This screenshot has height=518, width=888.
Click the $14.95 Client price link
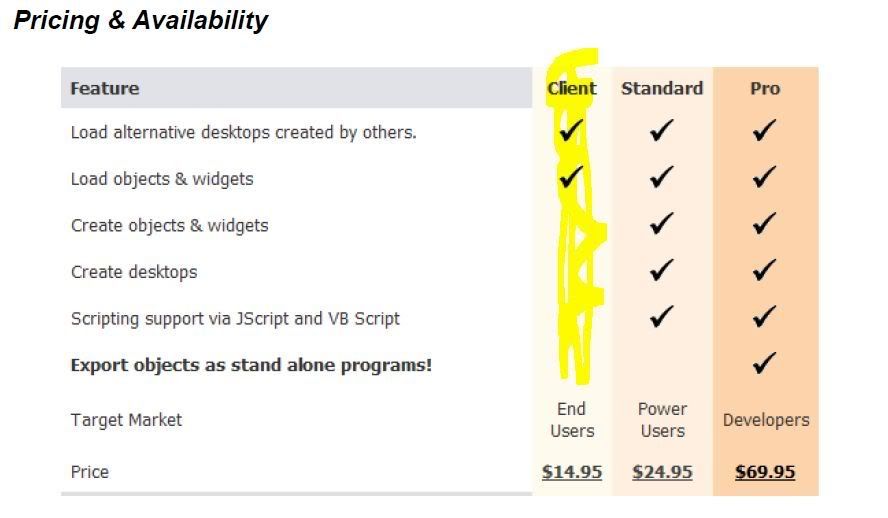[571, 472]
